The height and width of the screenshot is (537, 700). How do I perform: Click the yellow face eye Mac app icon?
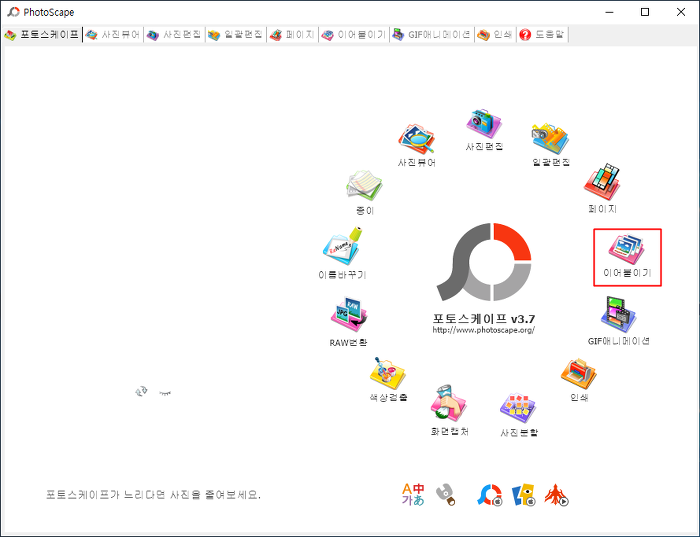click(x=523, y=495)
